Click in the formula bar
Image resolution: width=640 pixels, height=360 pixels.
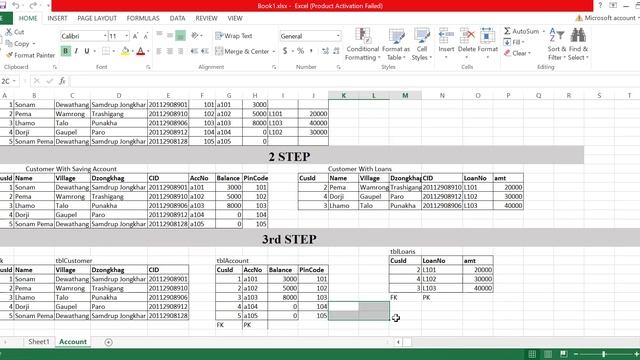[354, 81]
